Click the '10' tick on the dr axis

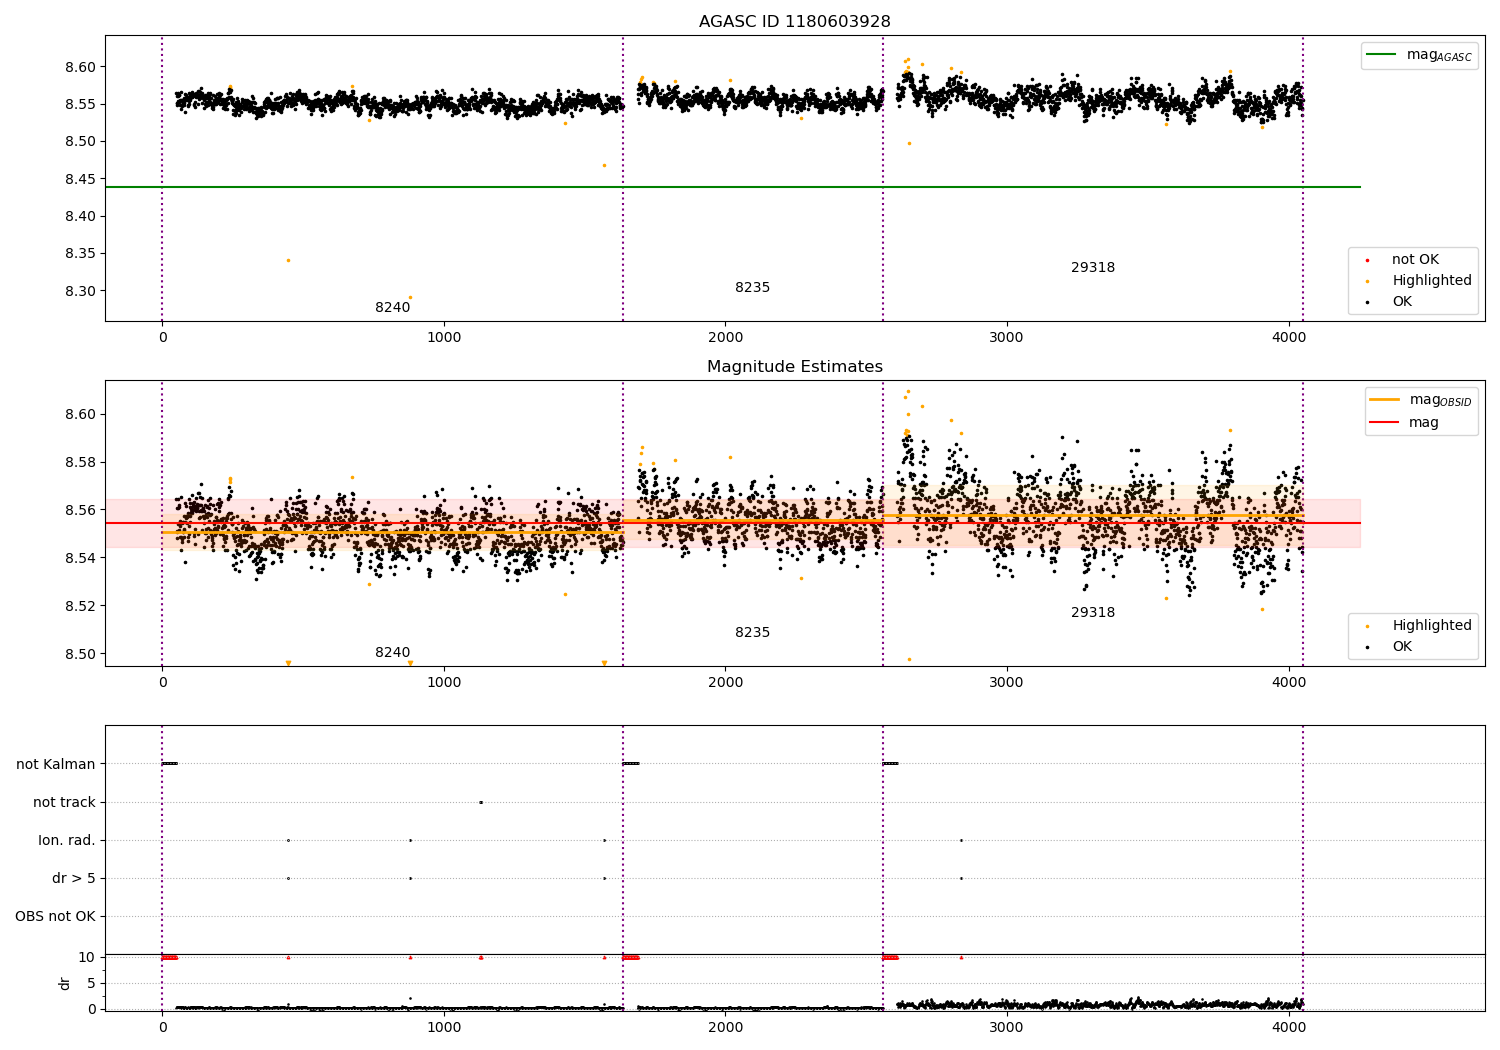[87, 957]
